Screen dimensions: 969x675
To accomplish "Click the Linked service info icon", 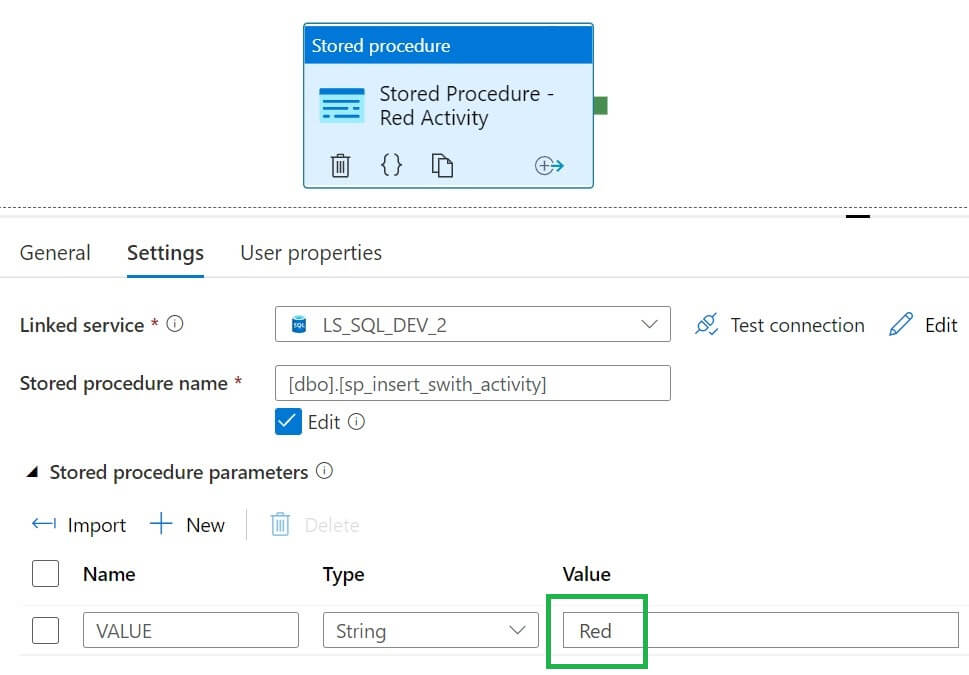I will (175, 324).
